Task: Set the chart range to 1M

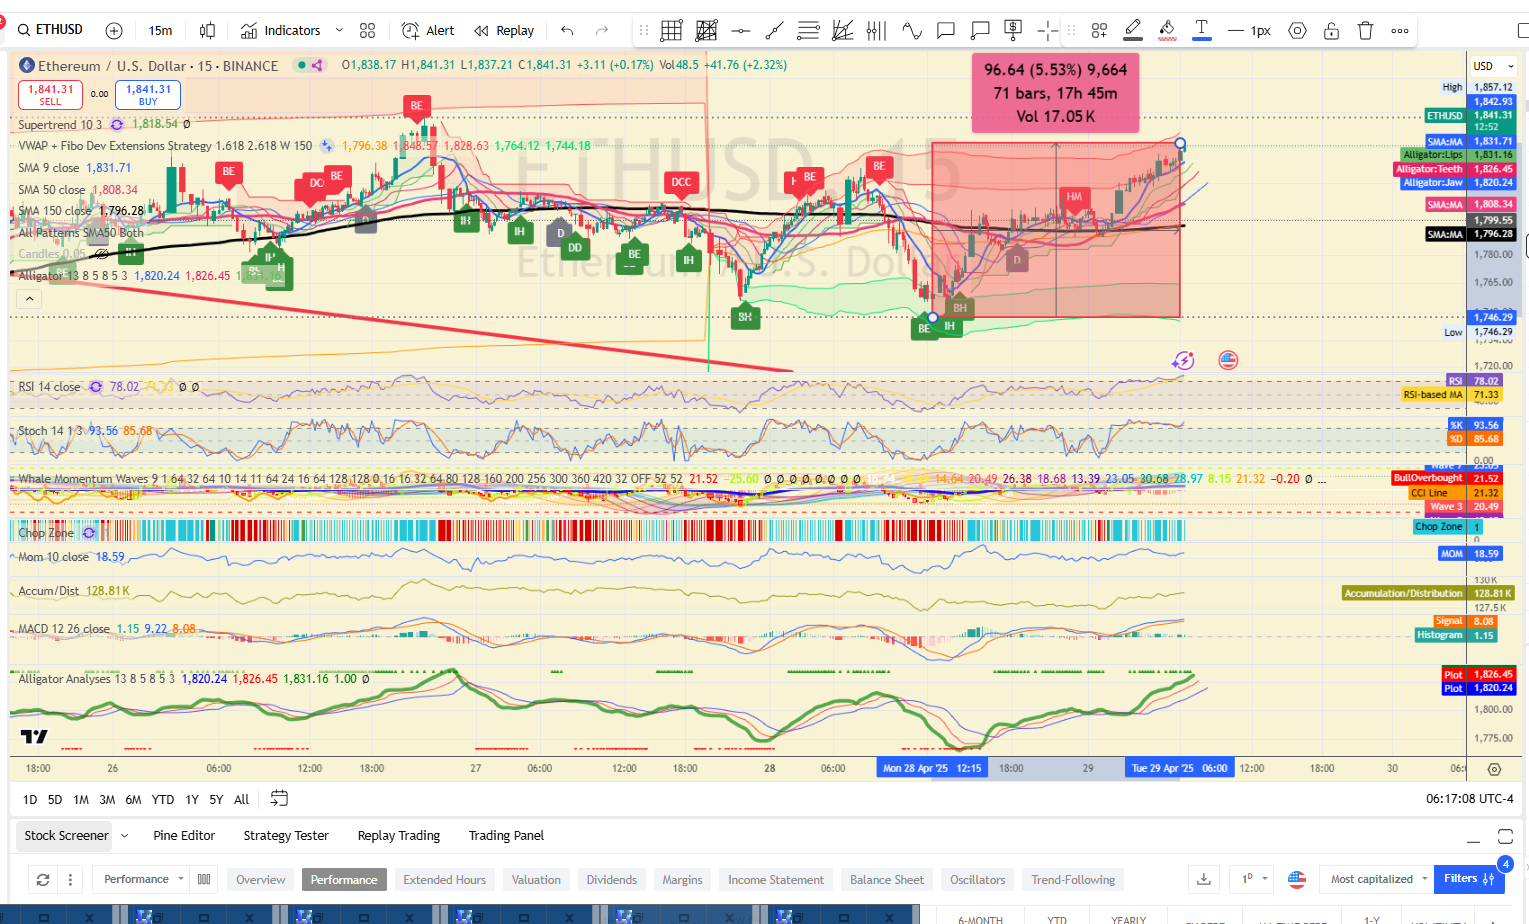Action: click(81, 799)
